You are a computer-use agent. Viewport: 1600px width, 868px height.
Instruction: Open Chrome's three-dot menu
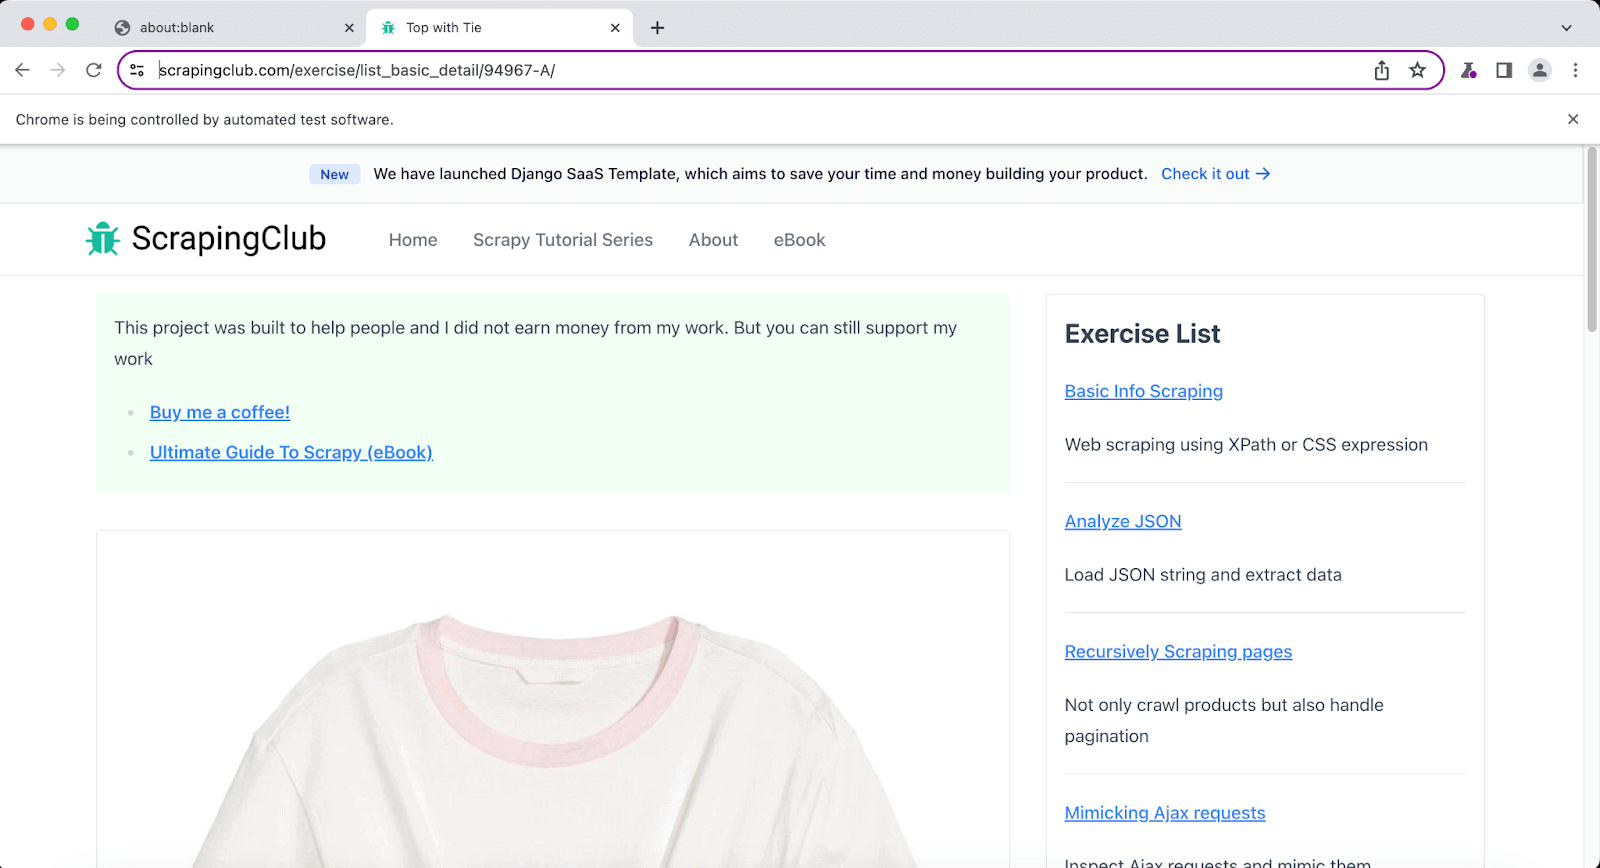[x=1575, y=70]
